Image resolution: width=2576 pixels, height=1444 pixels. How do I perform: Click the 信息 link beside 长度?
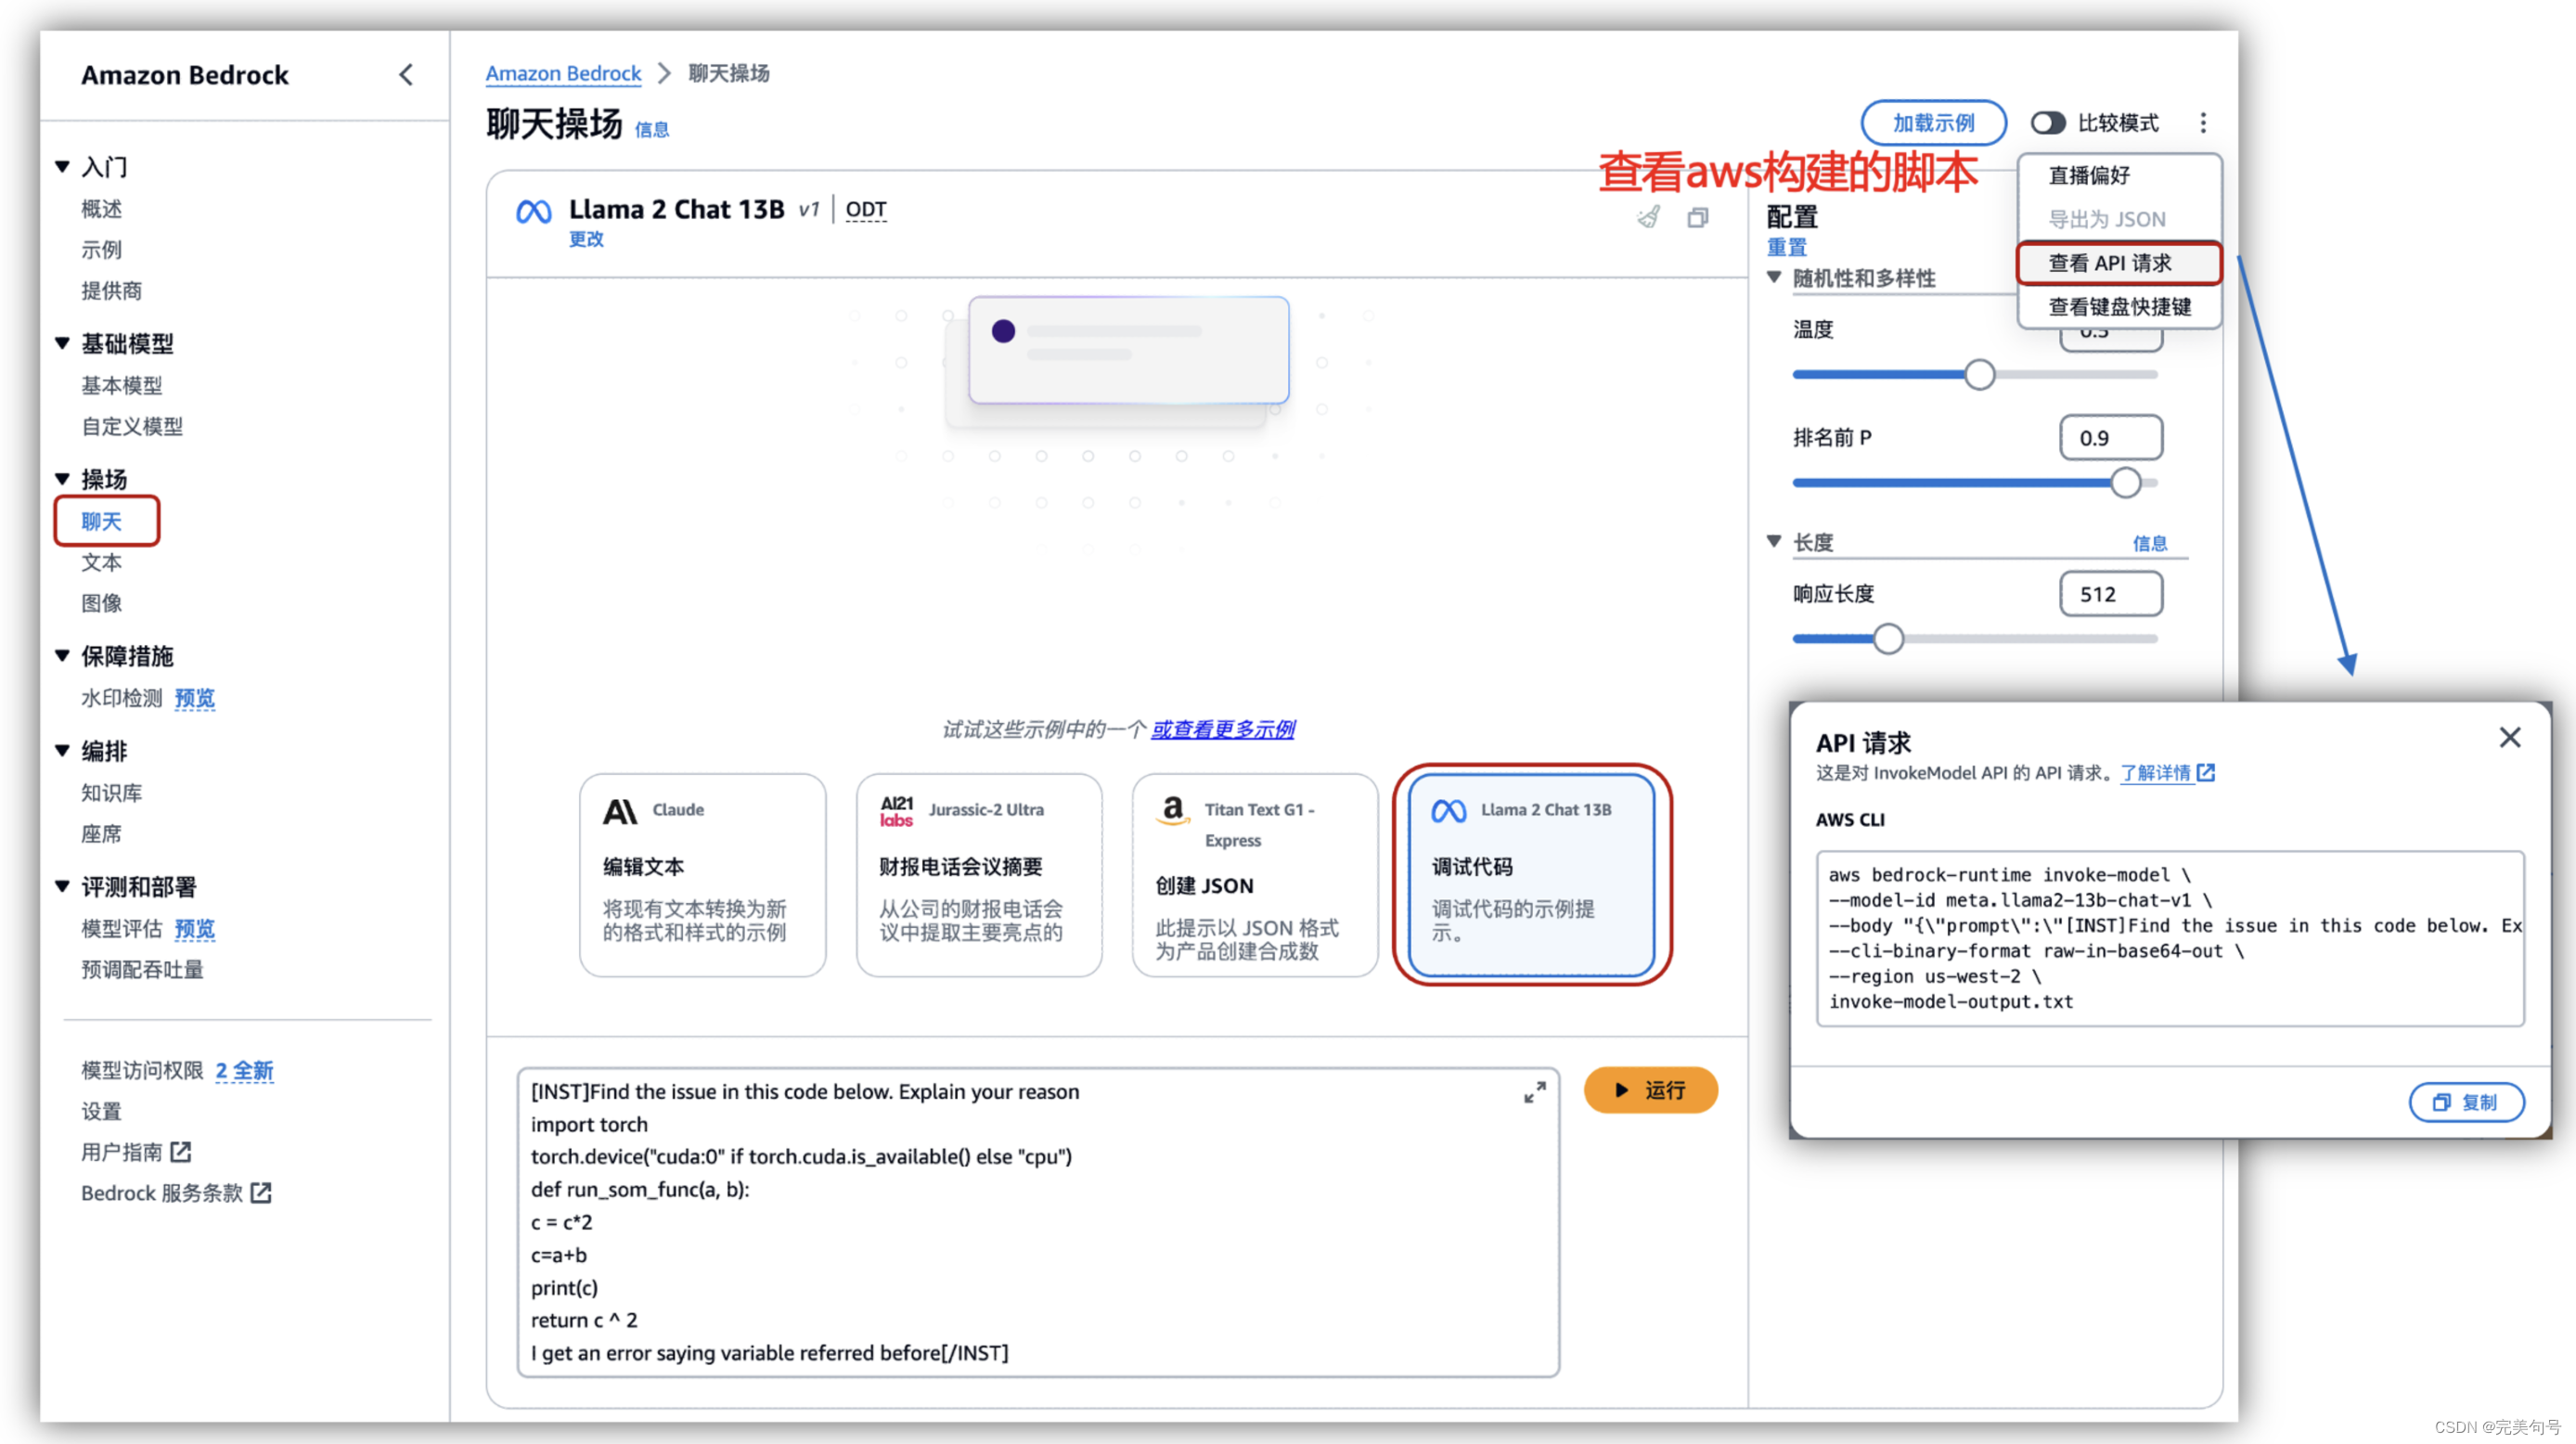pos(2150,543)
